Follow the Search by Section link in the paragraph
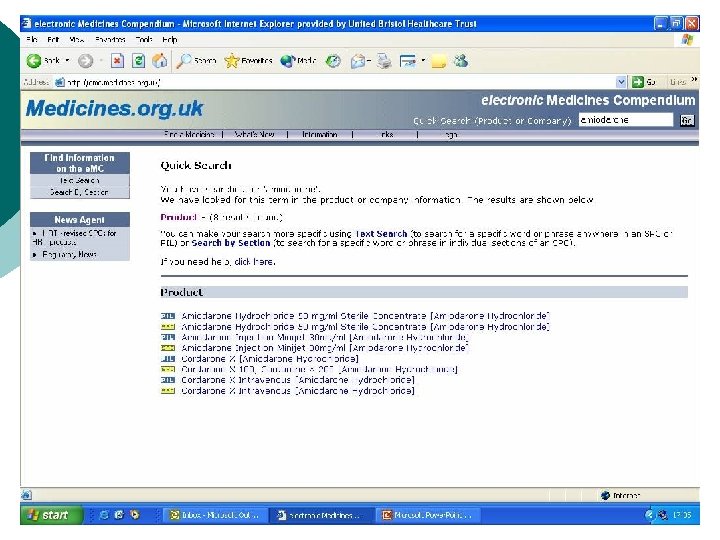Image resolution: width=720 pixels, height=540 pixels. point(231,243)
